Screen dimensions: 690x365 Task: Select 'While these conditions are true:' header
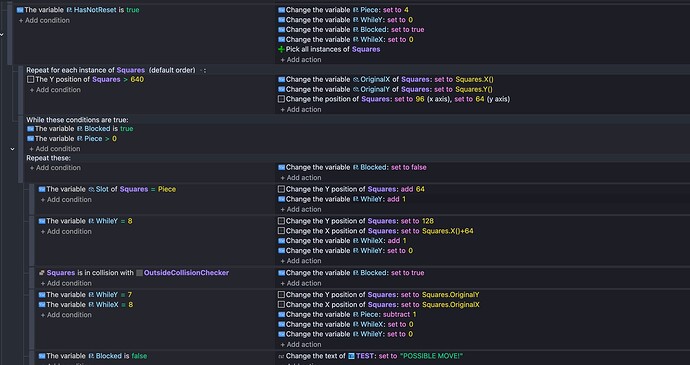tap(77, 120)
